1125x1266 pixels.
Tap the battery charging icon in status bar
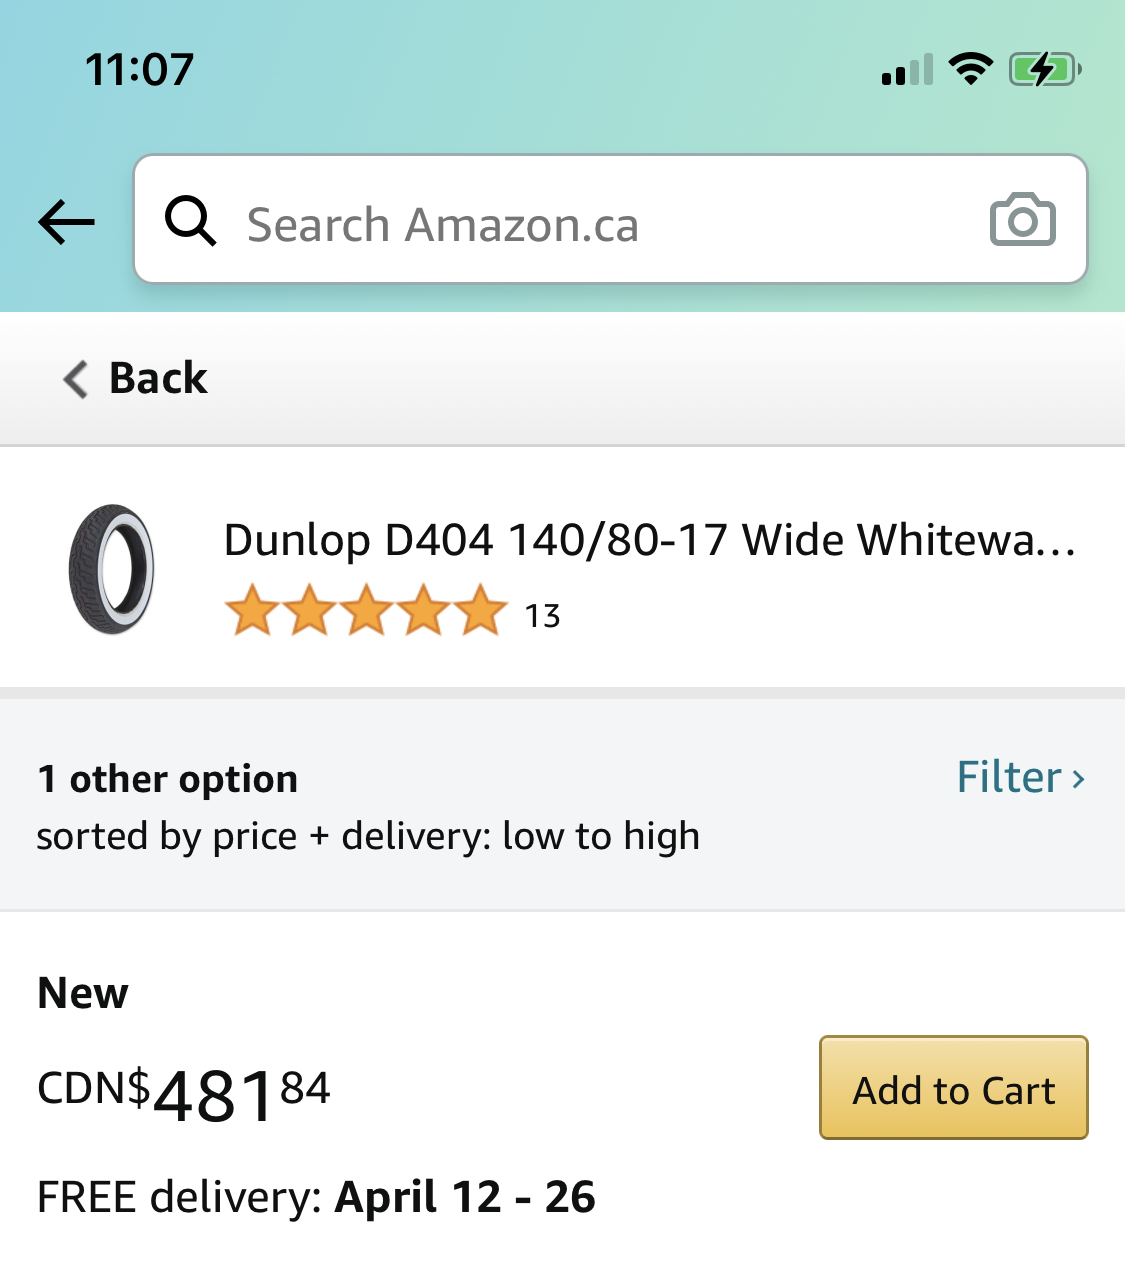[x=1044, y=69]
